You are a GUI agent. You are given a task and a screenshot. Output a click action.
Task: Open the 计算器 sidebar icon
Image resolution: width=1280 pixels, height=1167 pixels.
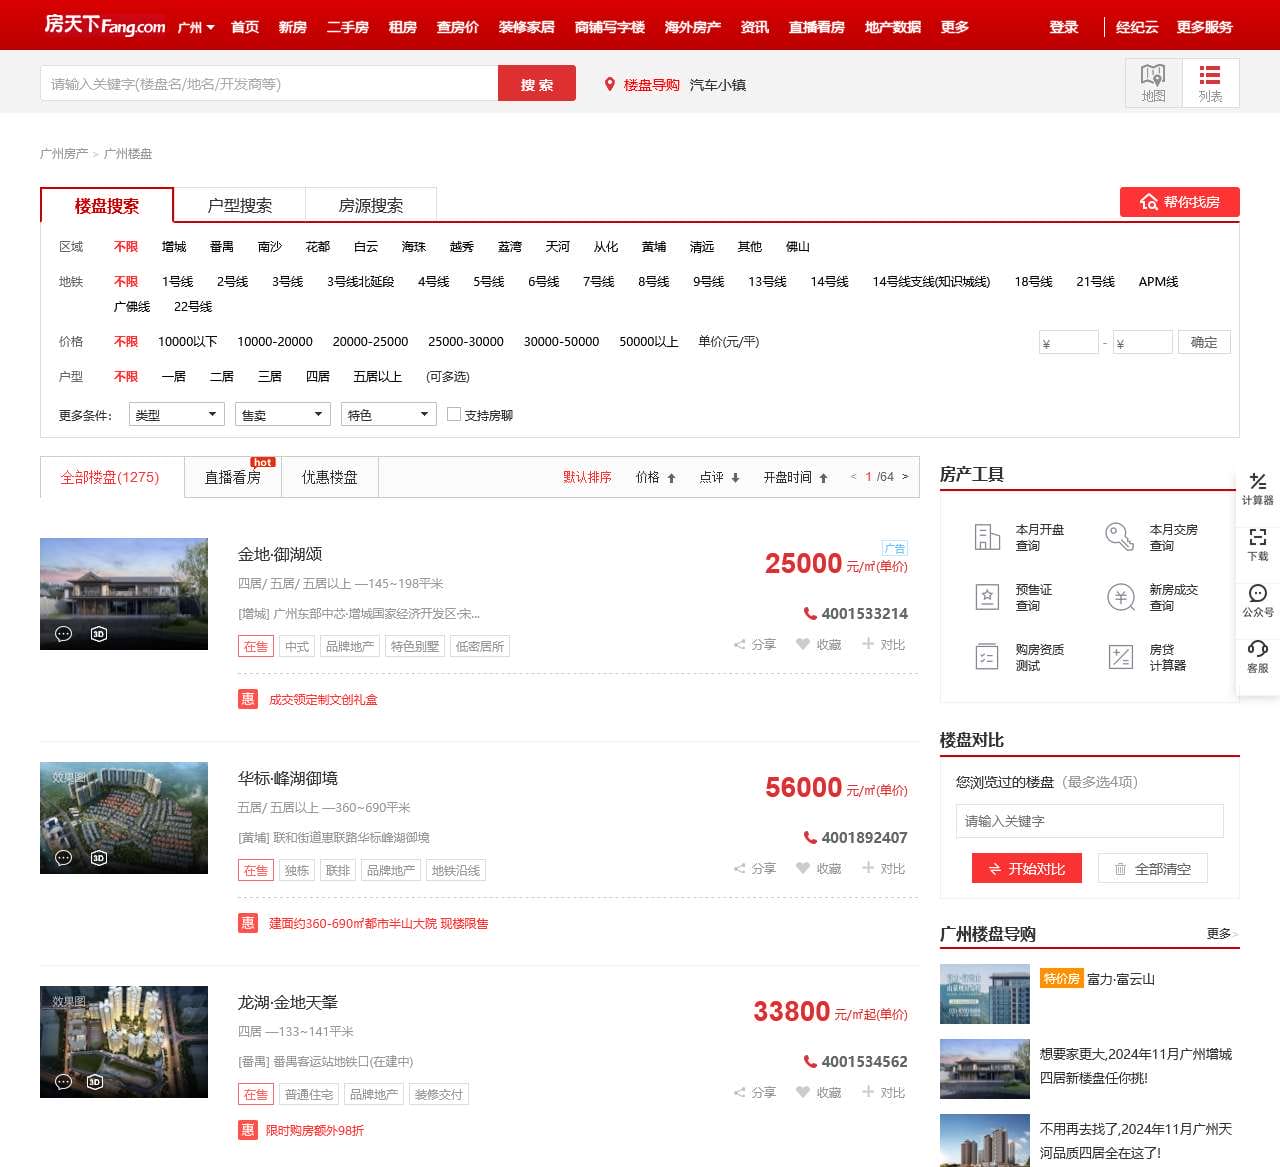coord(1258,482)
